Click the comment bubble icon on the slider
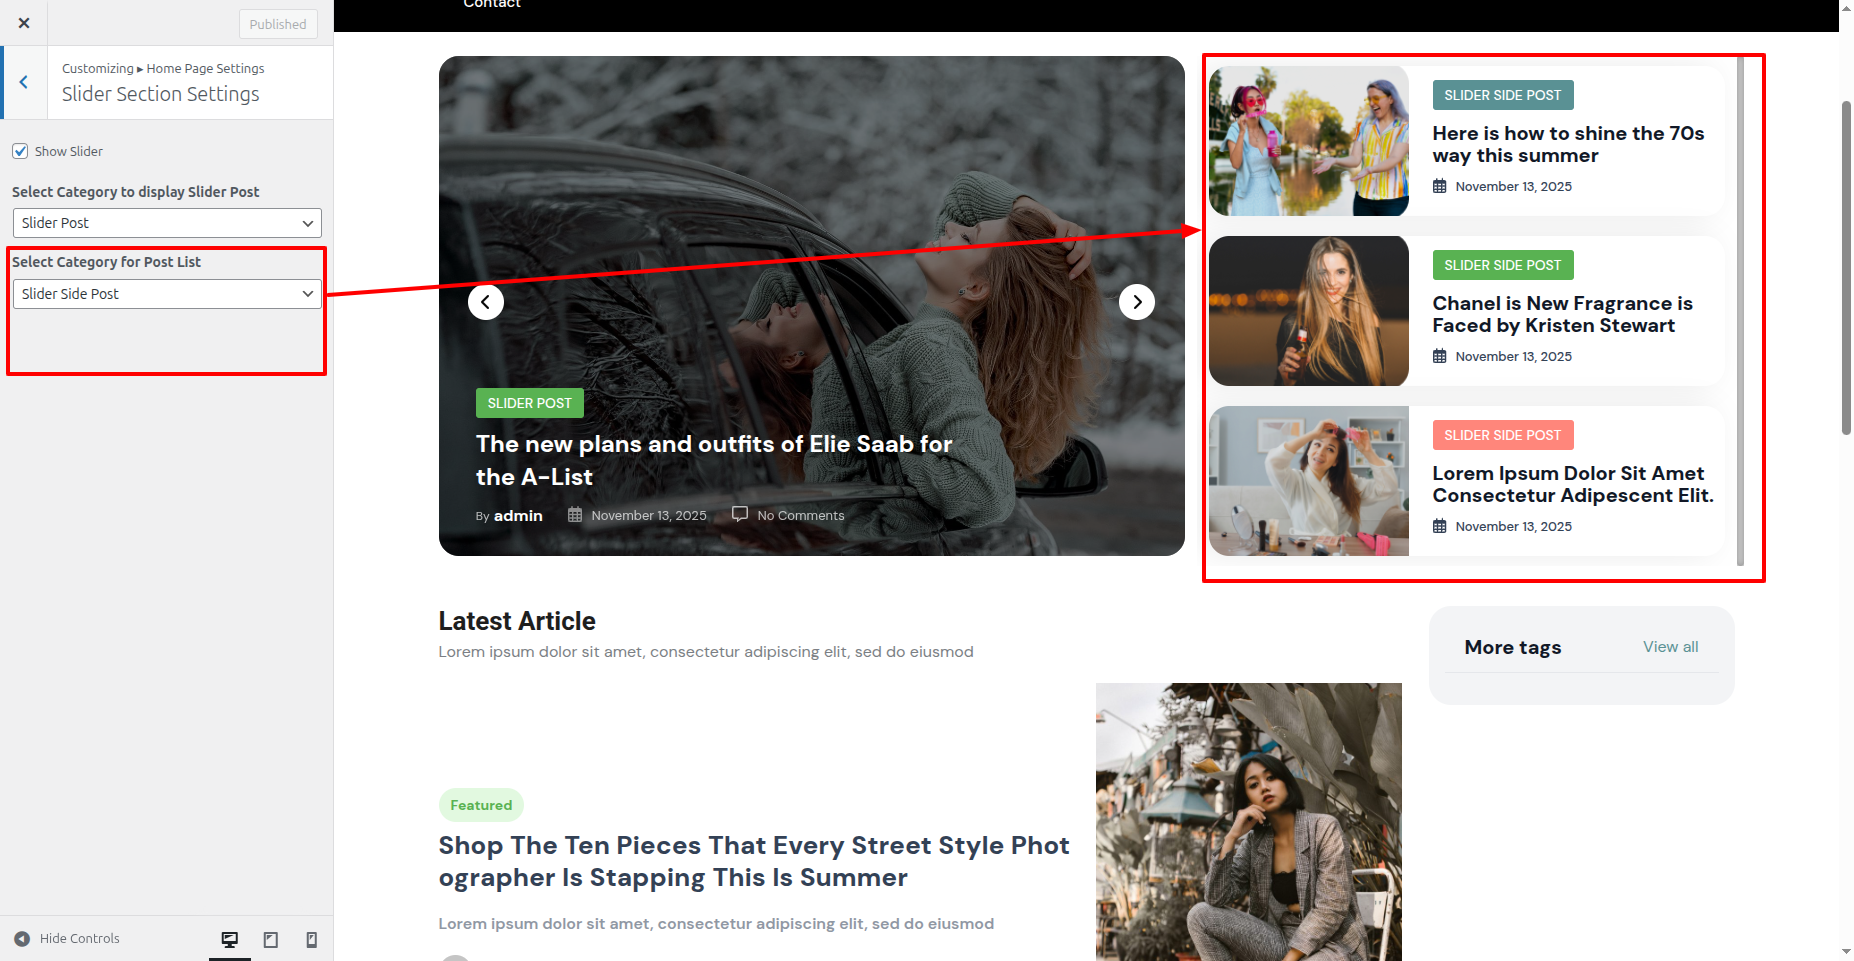This screenshot has height=961, width=1854. [740, 514]
